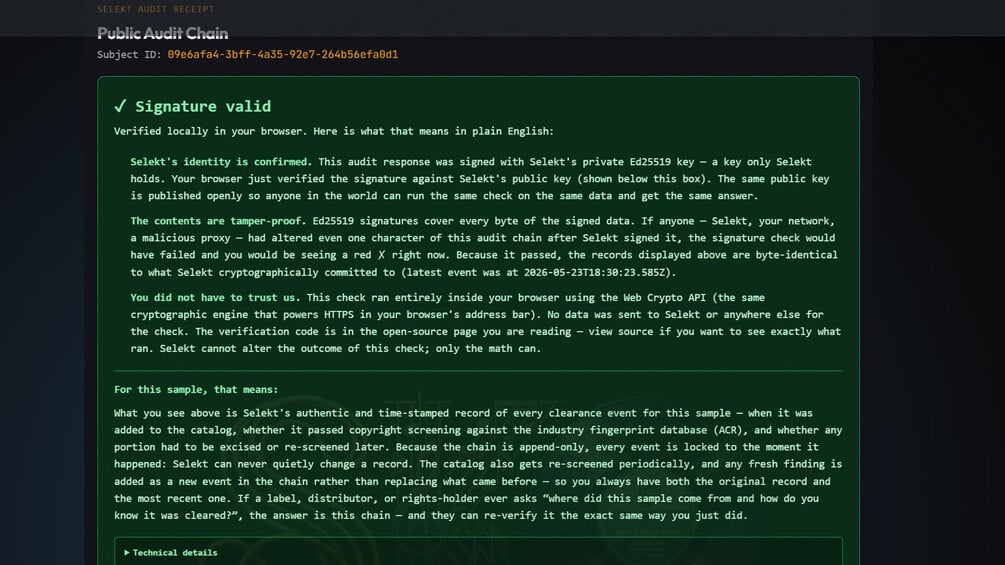Image resolution: width=1005 pixels, height=565 pixels.
Task: Click the SELEKT AUDIT RECEIPT label
Action: [156, 9]
